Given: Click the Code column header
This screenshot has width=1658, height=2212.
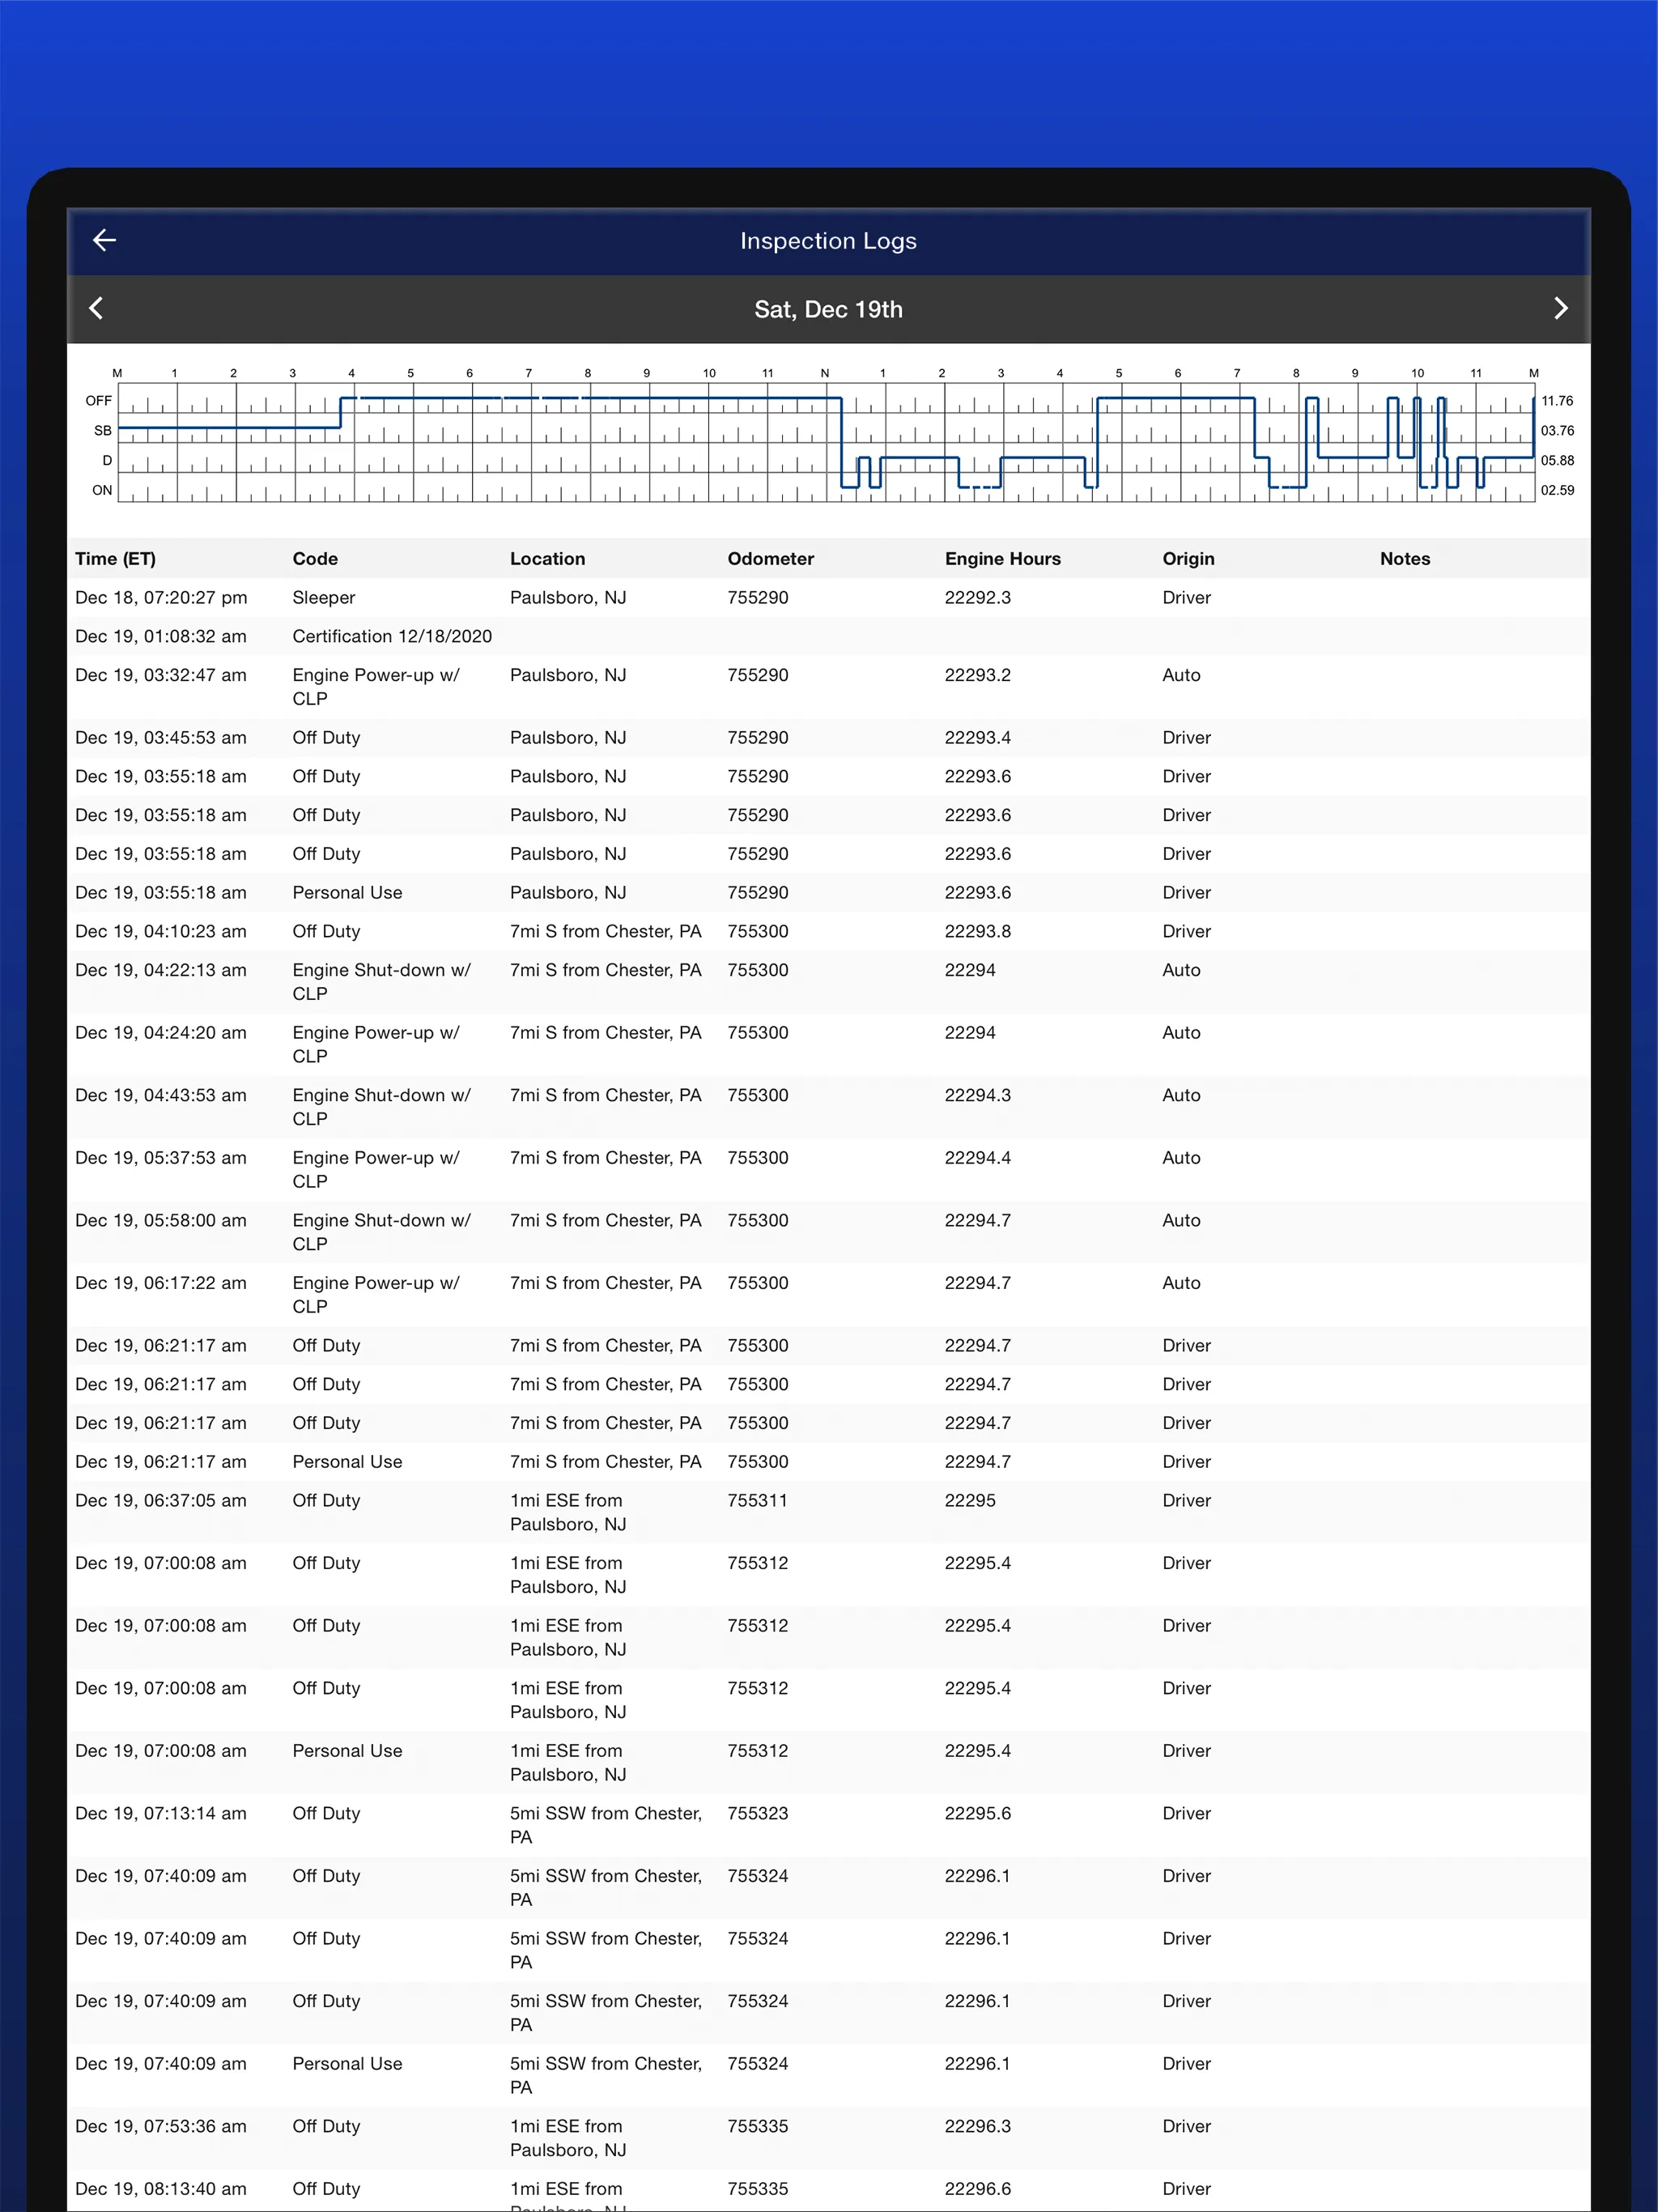Looking at the screenshot, I should coord(315,559).
